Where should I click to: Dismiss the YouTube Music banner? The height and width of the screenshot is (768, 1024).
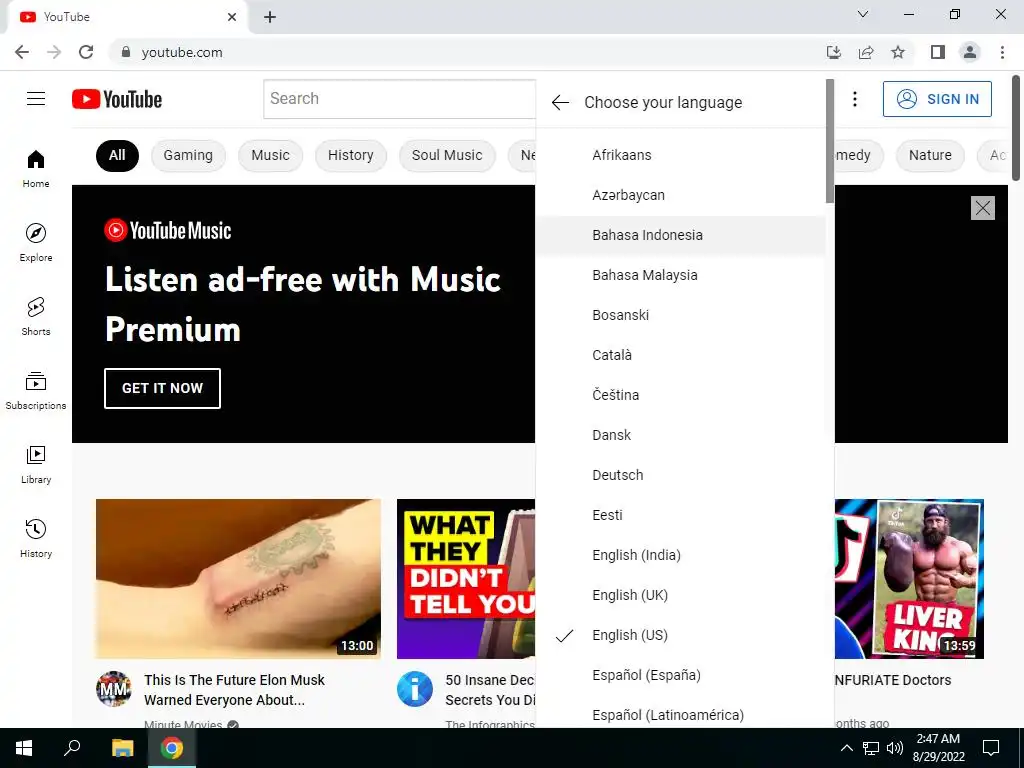point(983,208)
